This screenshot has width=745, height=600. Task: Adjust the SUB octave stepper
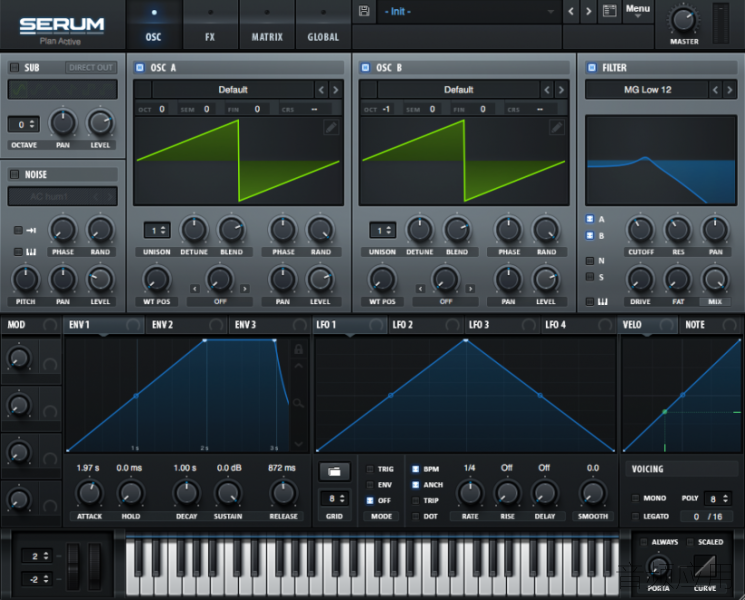click(x=24, y=124)
